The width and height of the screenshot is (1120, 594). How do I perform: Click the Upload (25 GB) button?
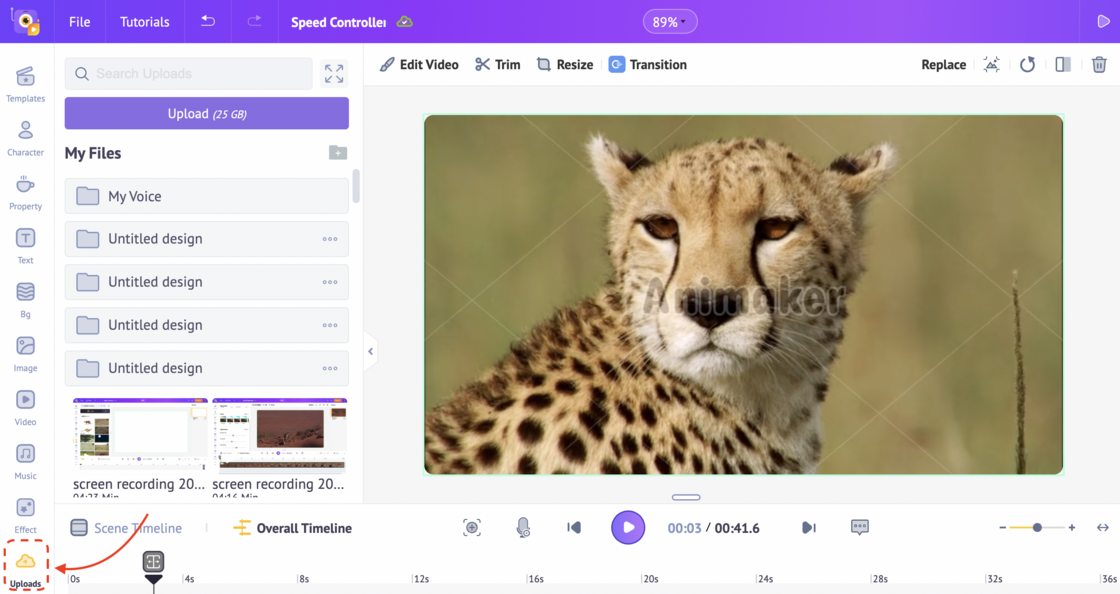click(x=207, y=114)
